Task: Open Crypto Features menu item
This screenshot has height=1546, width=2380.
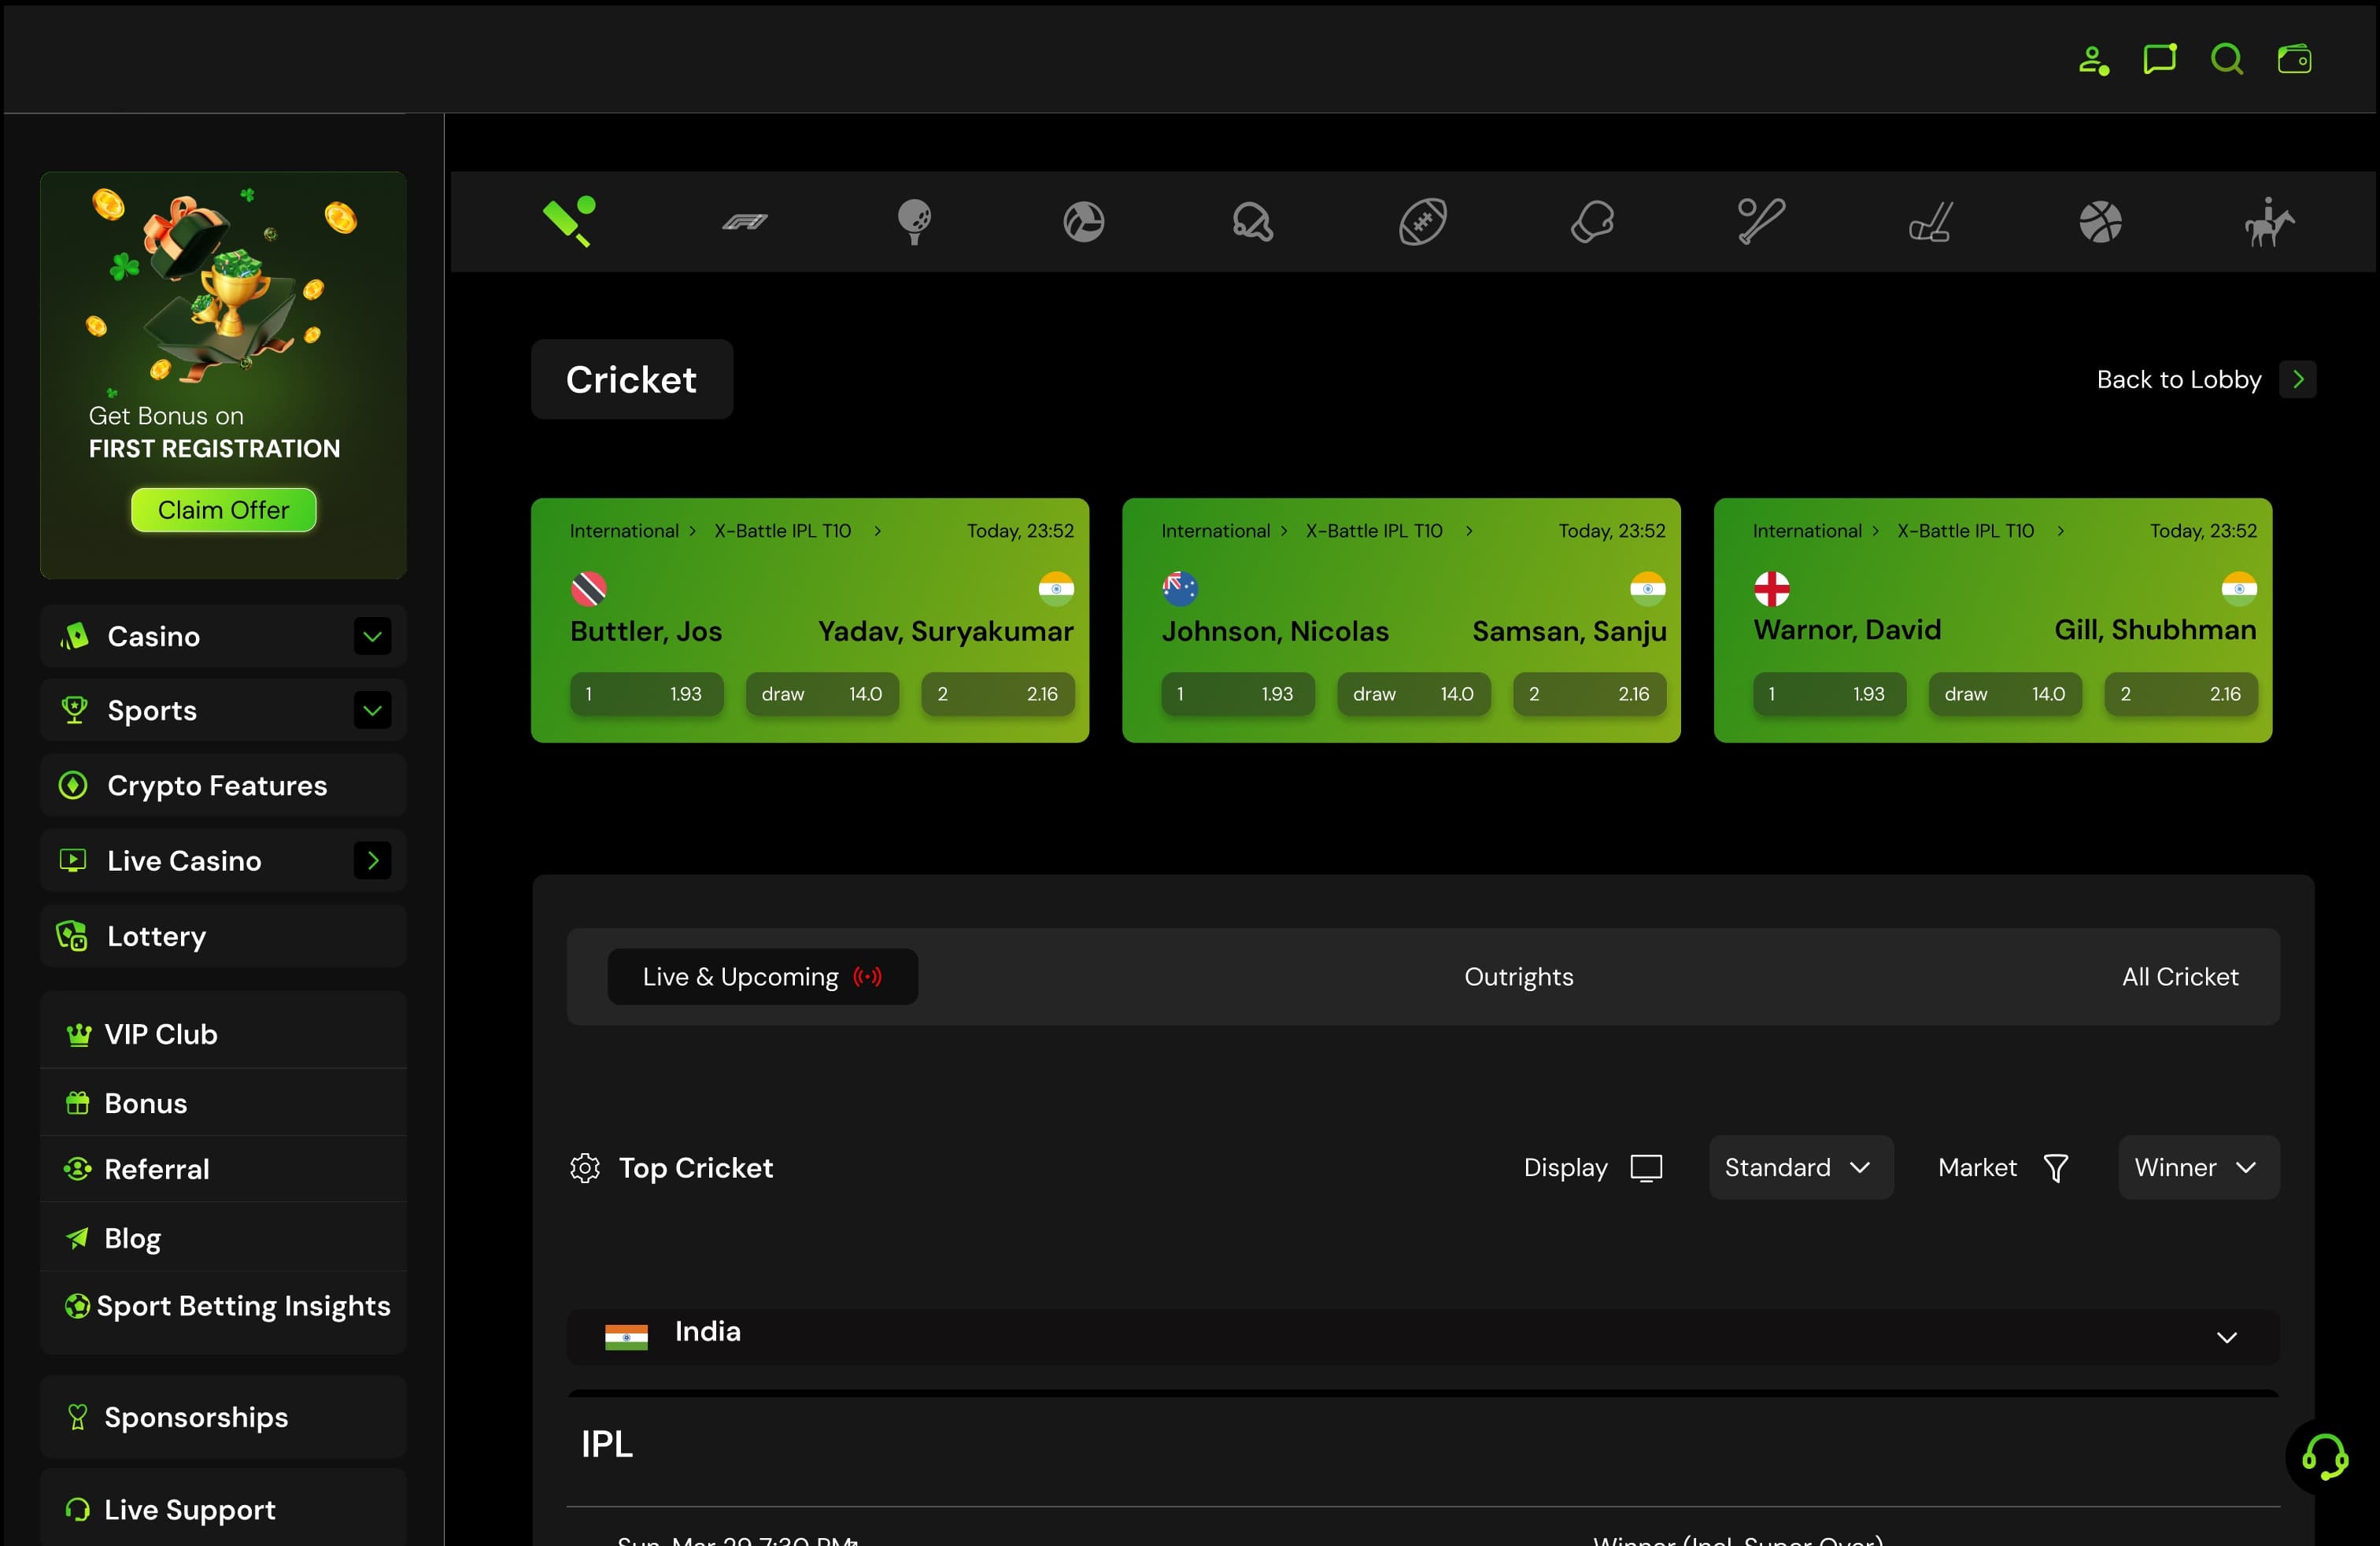Action: [223, 785]
